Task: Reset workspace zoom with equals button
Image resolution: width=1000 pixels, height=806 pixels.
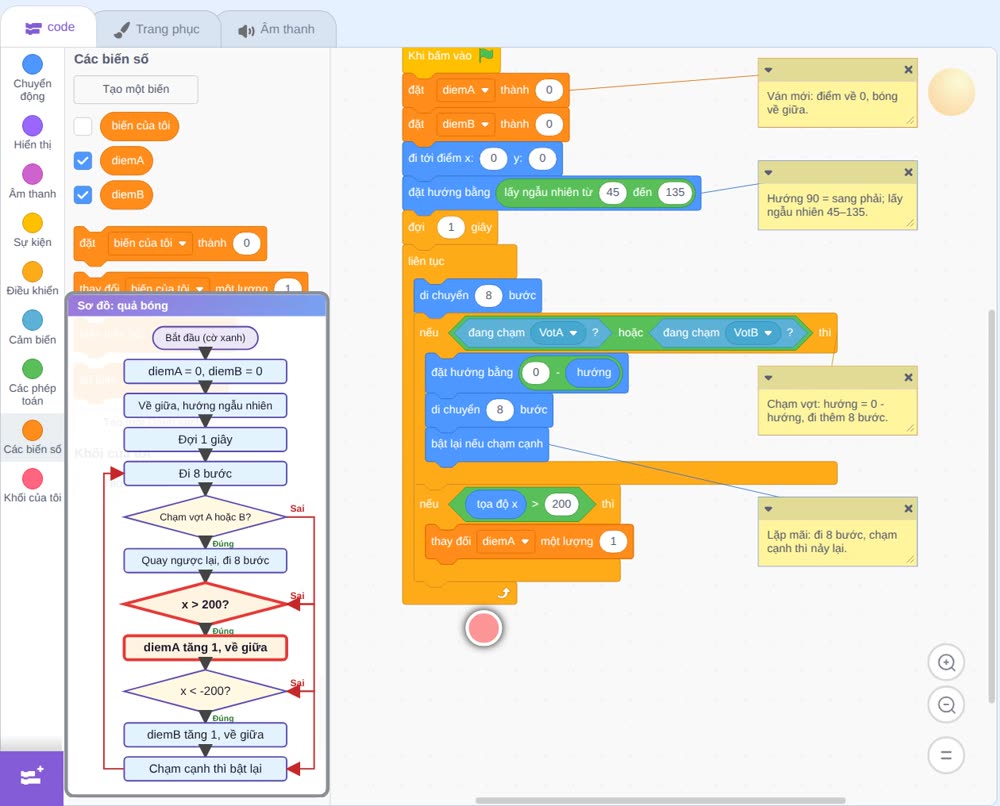Action: pyautogui.click(x=946, y=756)
